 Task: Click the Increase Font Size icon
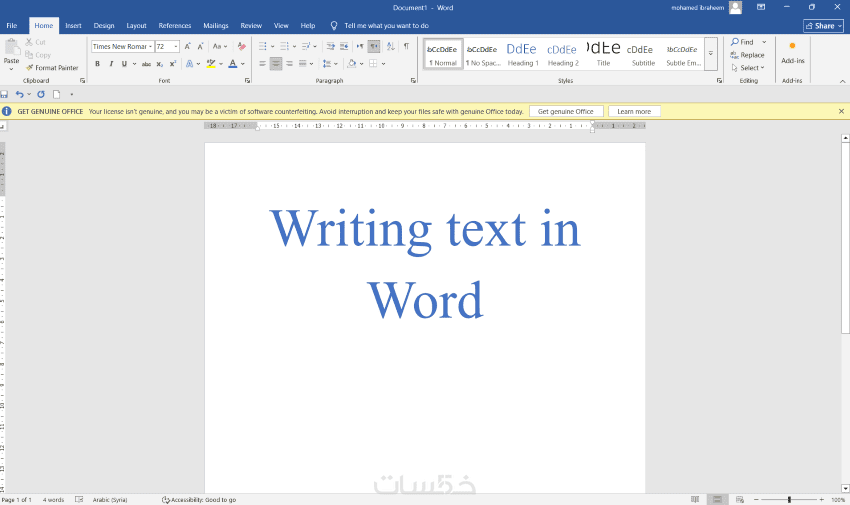187,46
